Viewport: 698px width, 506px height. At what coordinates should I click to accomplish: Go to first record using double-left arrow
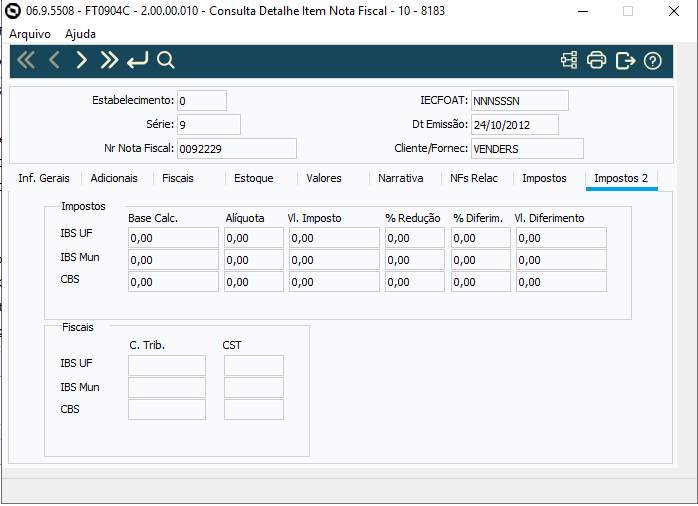26,60
